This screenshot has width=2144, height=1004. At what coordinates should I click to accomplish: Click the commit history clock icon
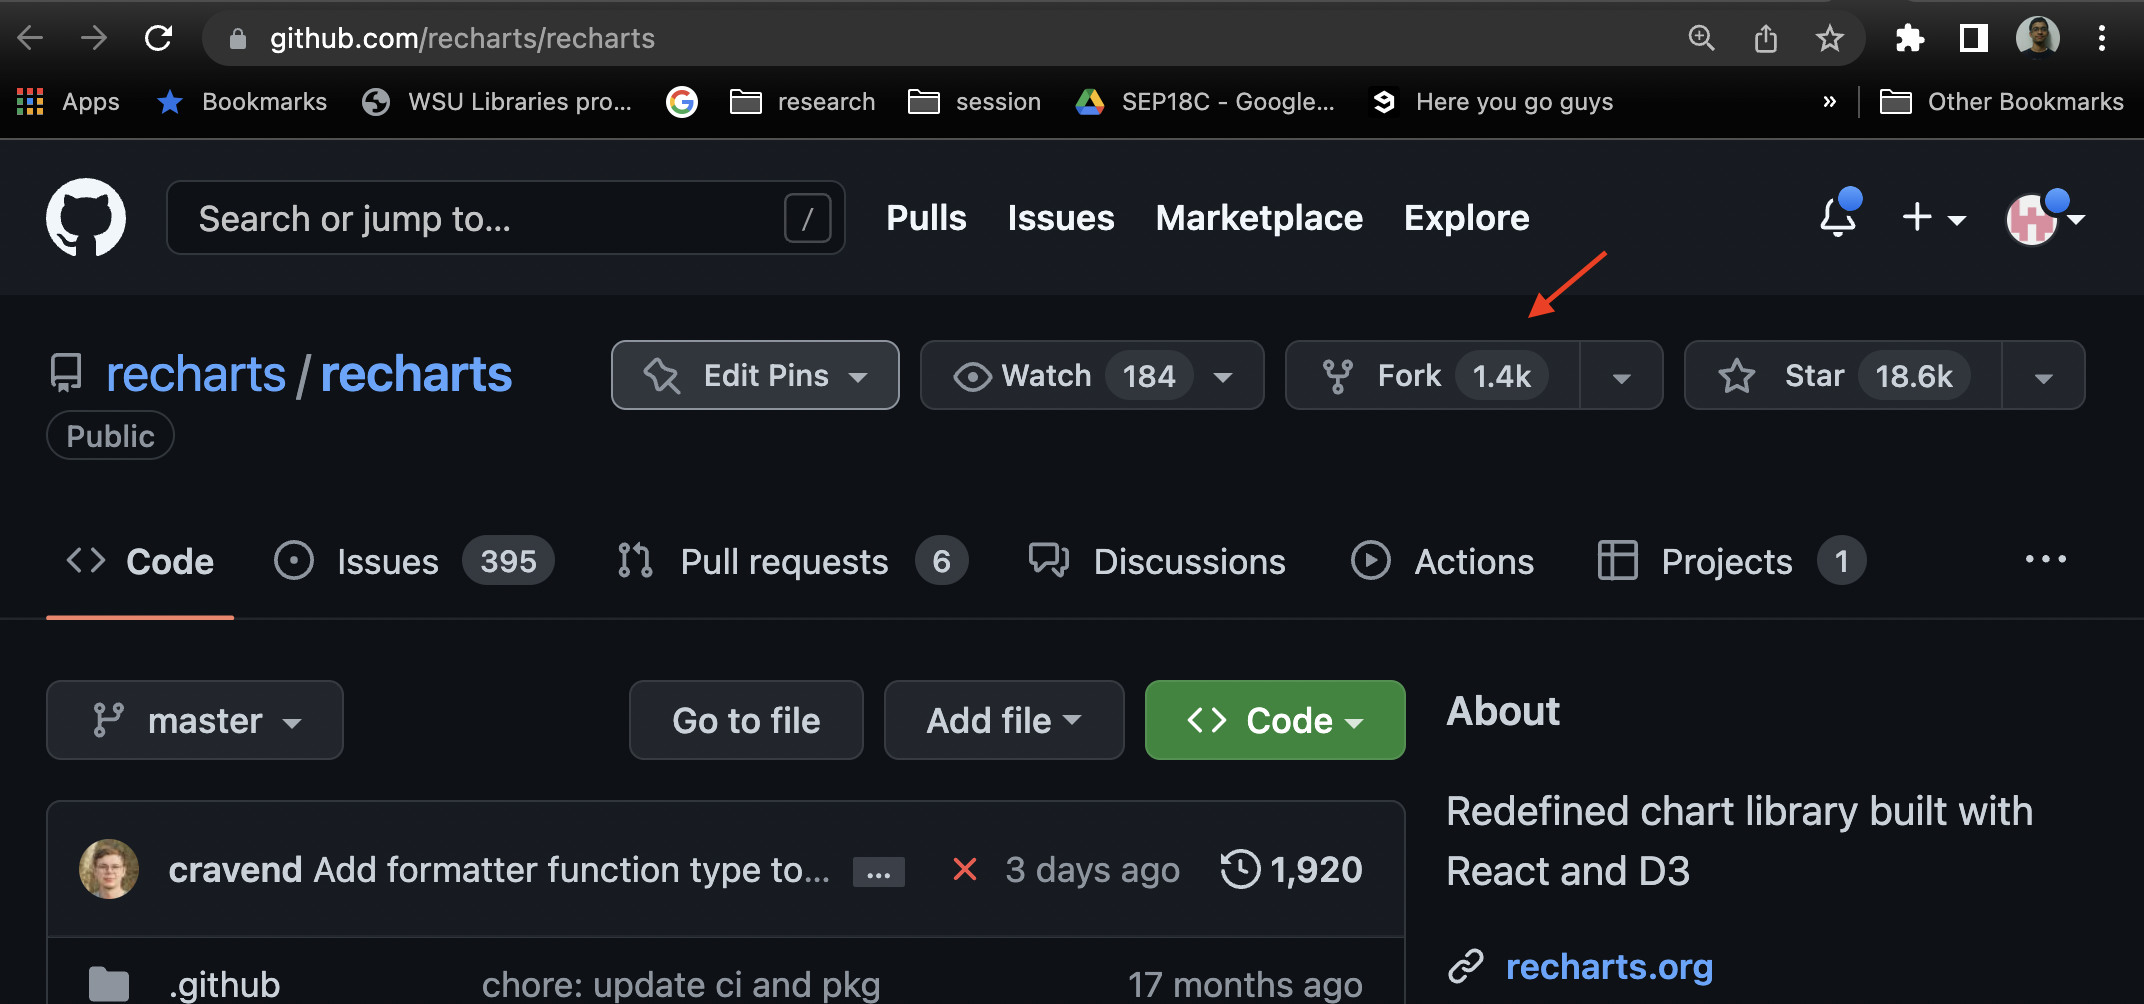coord(1239,869)
